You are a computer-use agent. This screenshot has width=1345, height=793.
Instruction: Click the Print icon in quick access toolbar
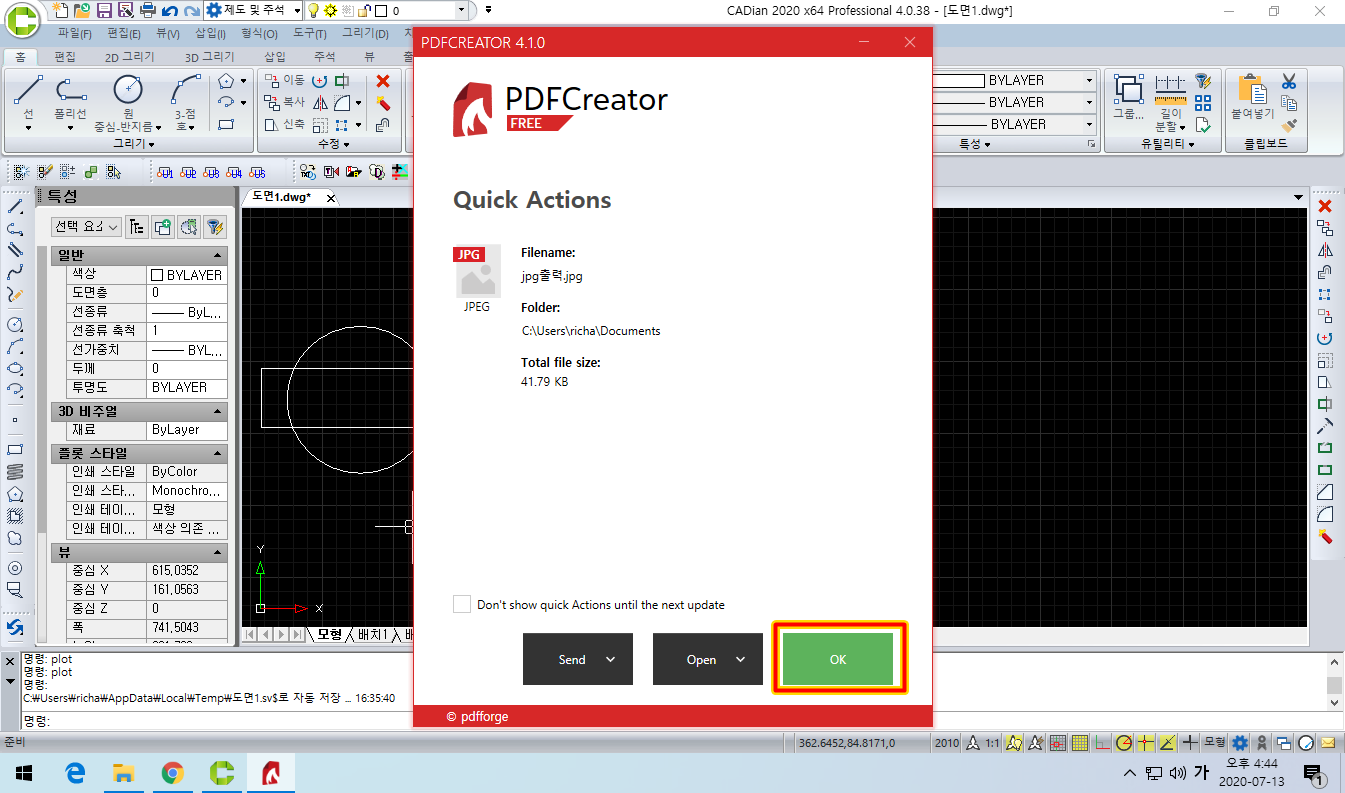click(x=147, y=11)
